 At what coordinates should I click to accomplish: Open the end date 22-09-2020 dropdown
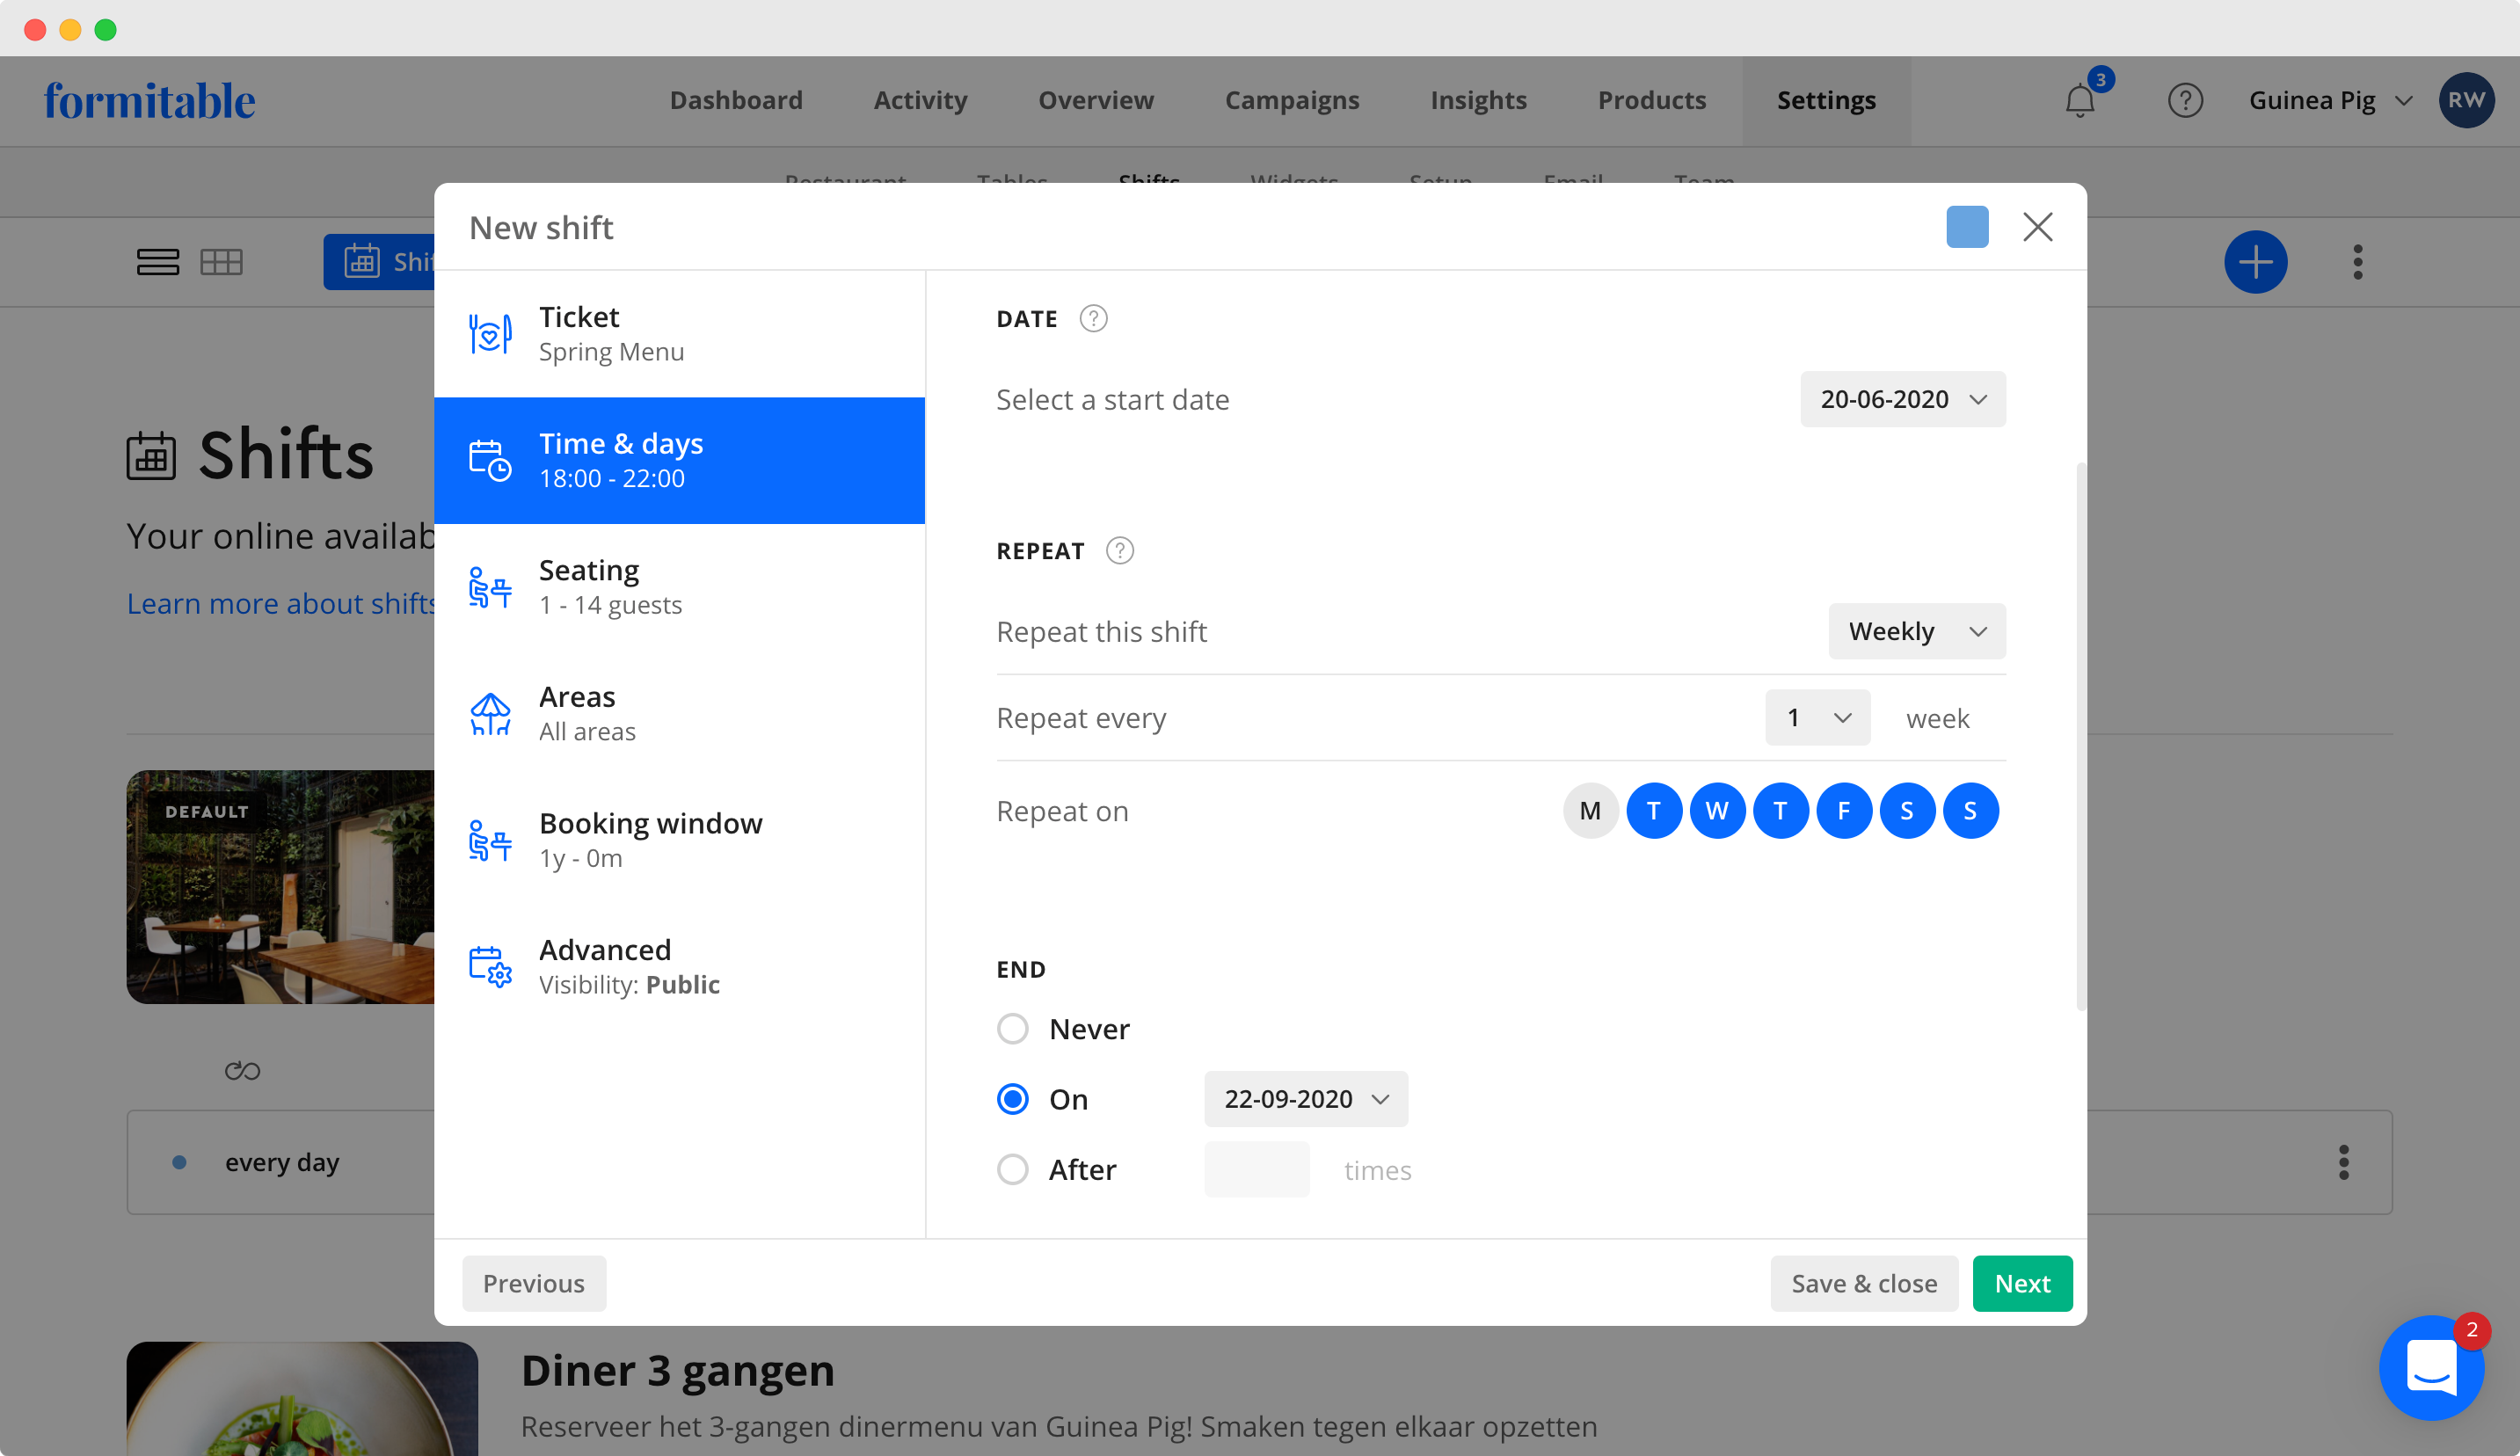1305,1099
